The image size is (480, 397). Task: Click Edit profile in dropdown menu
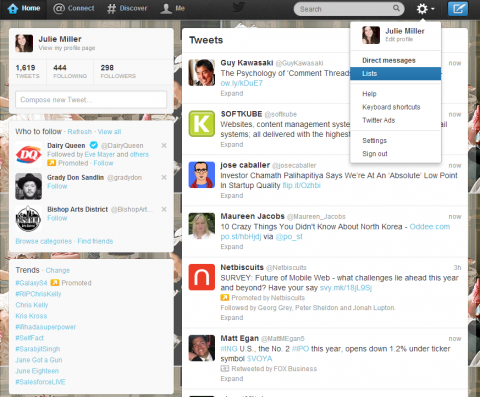pos(399,39)
